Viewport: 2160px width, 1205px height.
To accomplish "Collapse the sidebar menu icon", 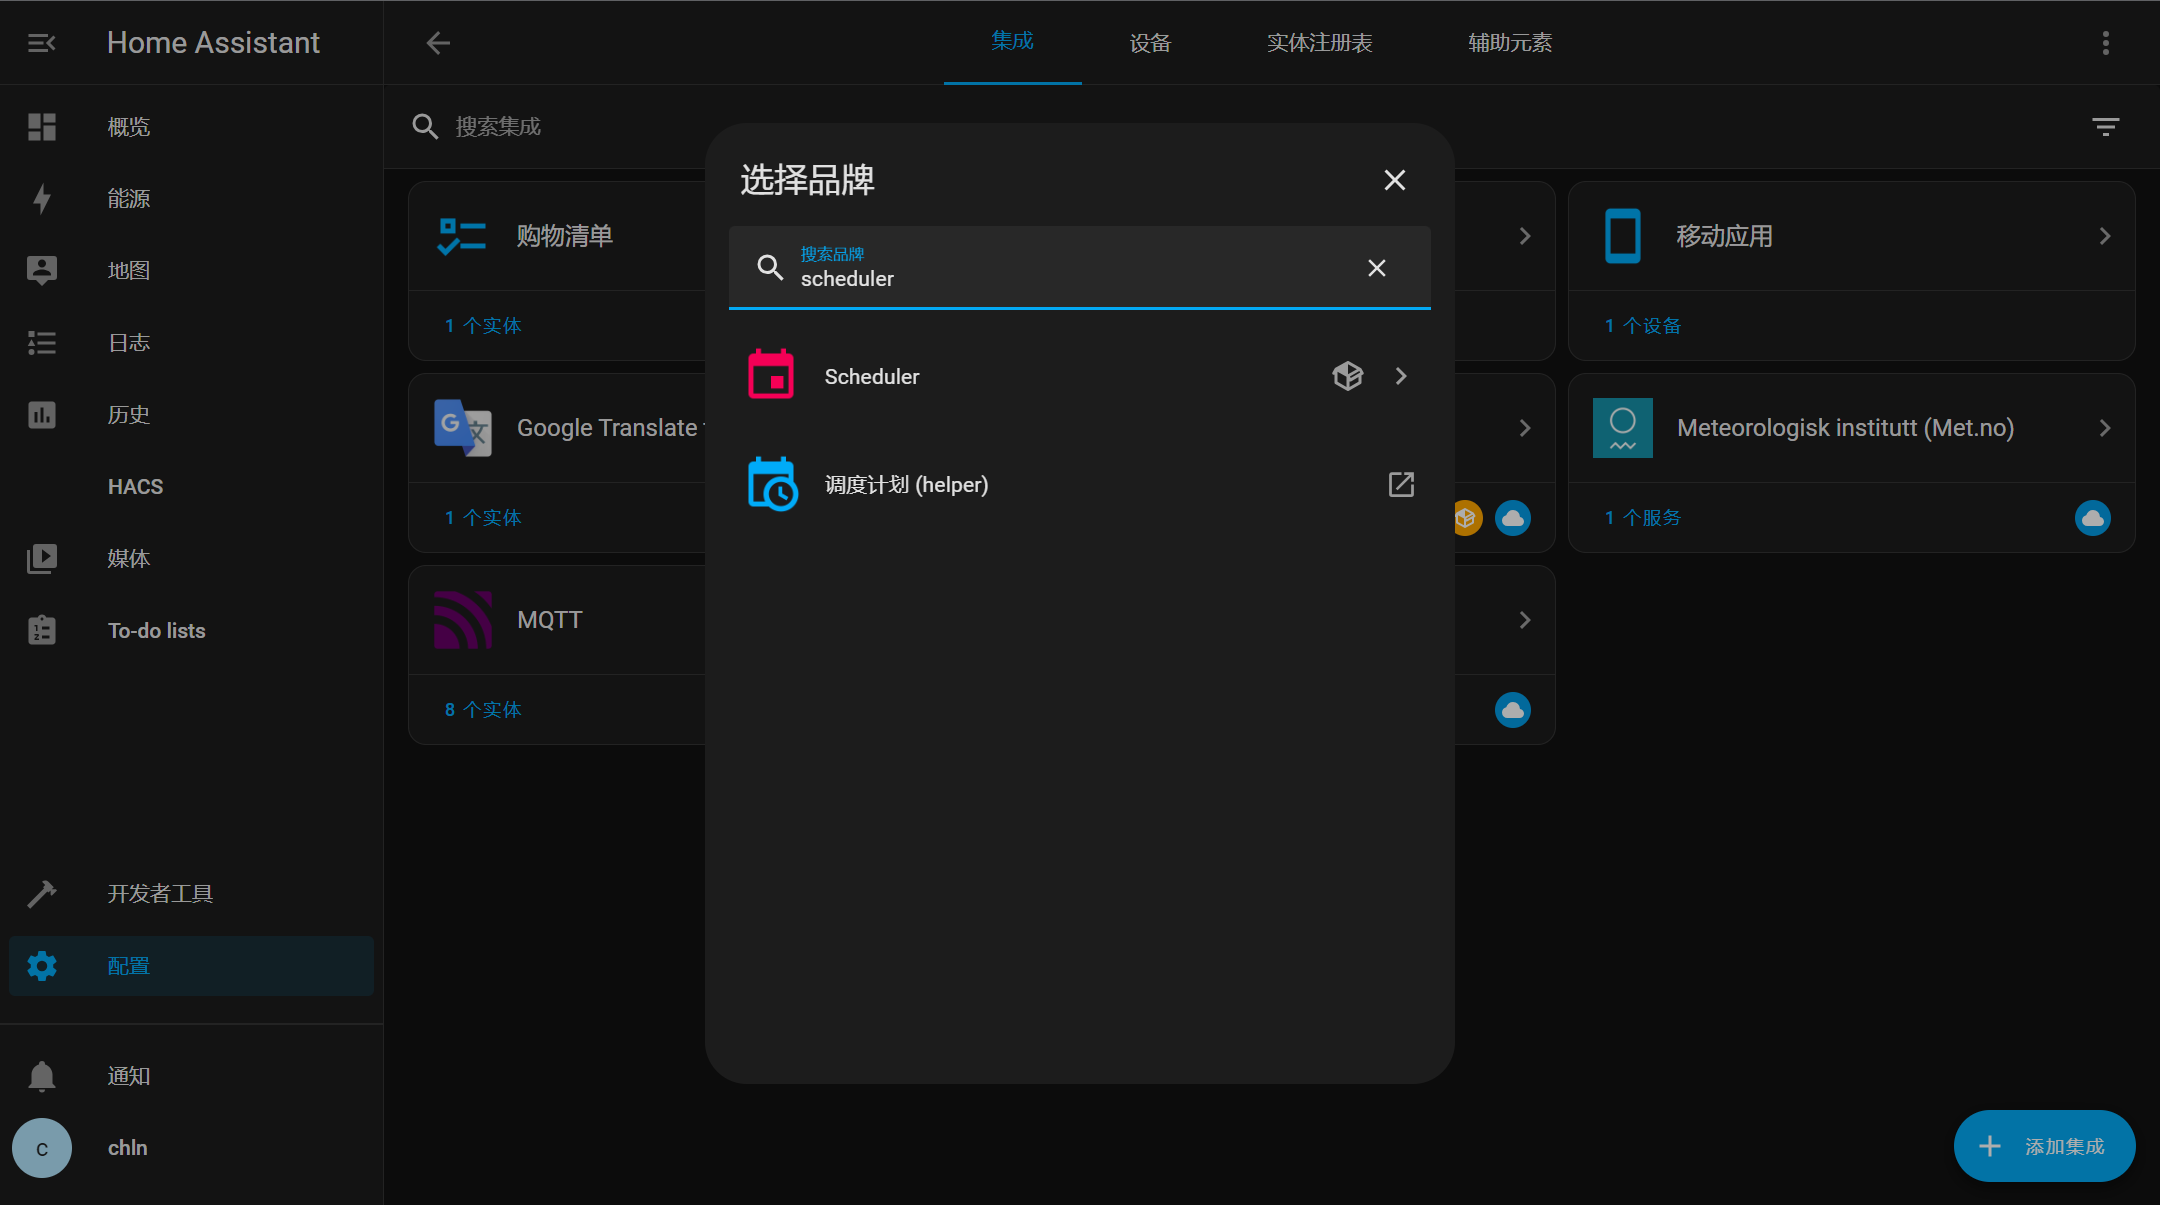I will point(41,43).
